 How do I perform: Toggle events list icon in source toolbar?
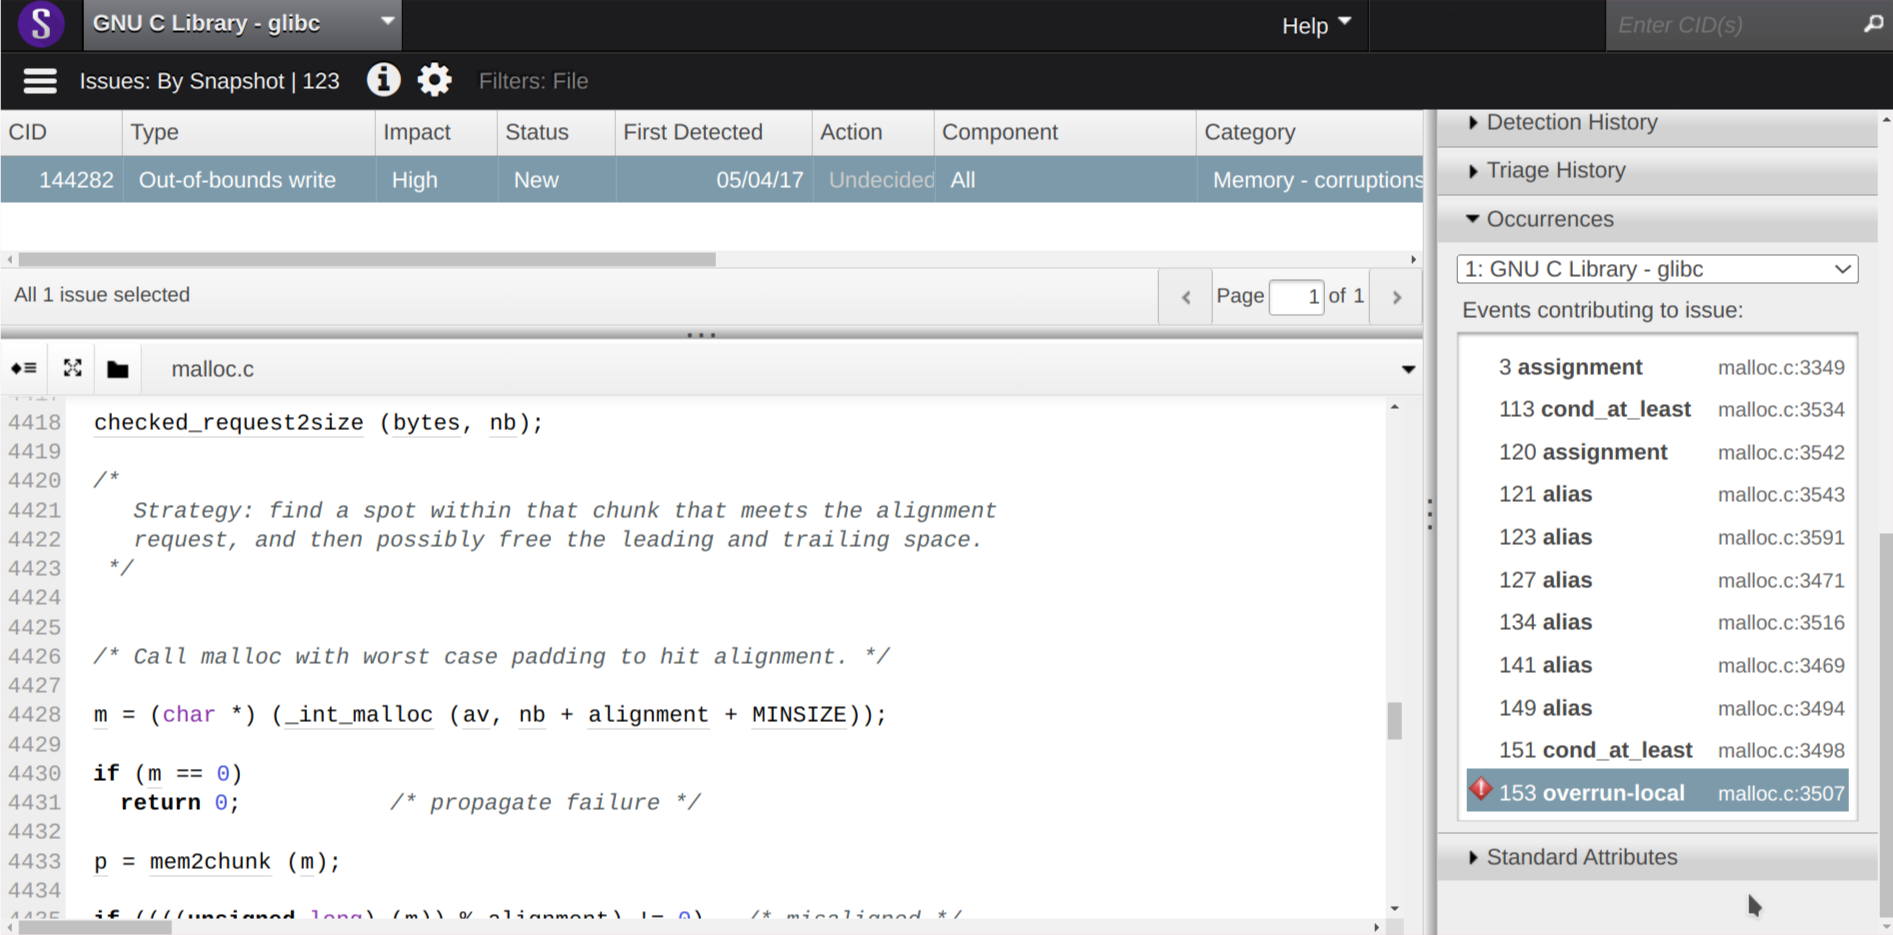click(24, 369)
